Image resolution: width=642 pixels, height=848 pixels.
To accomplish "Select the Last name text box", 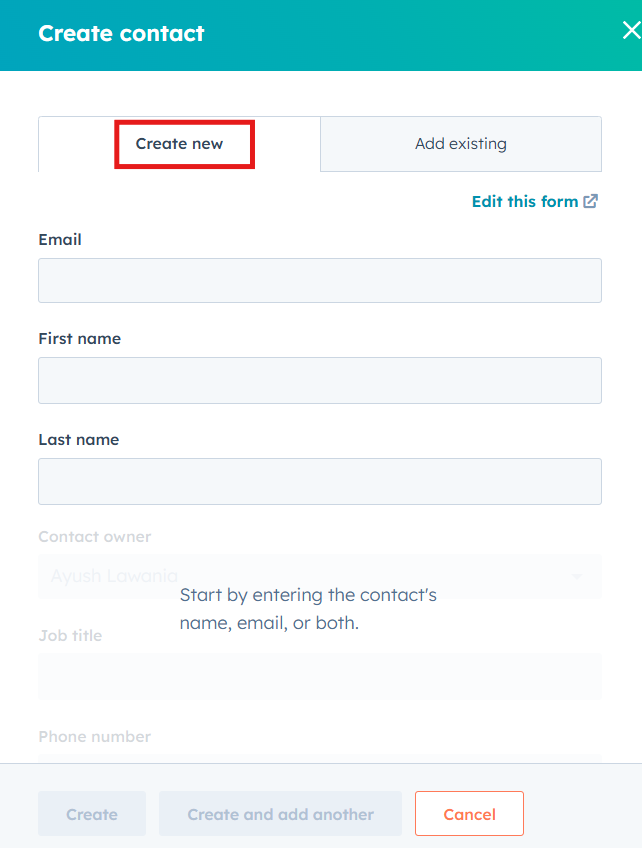I will pos(319,481).
